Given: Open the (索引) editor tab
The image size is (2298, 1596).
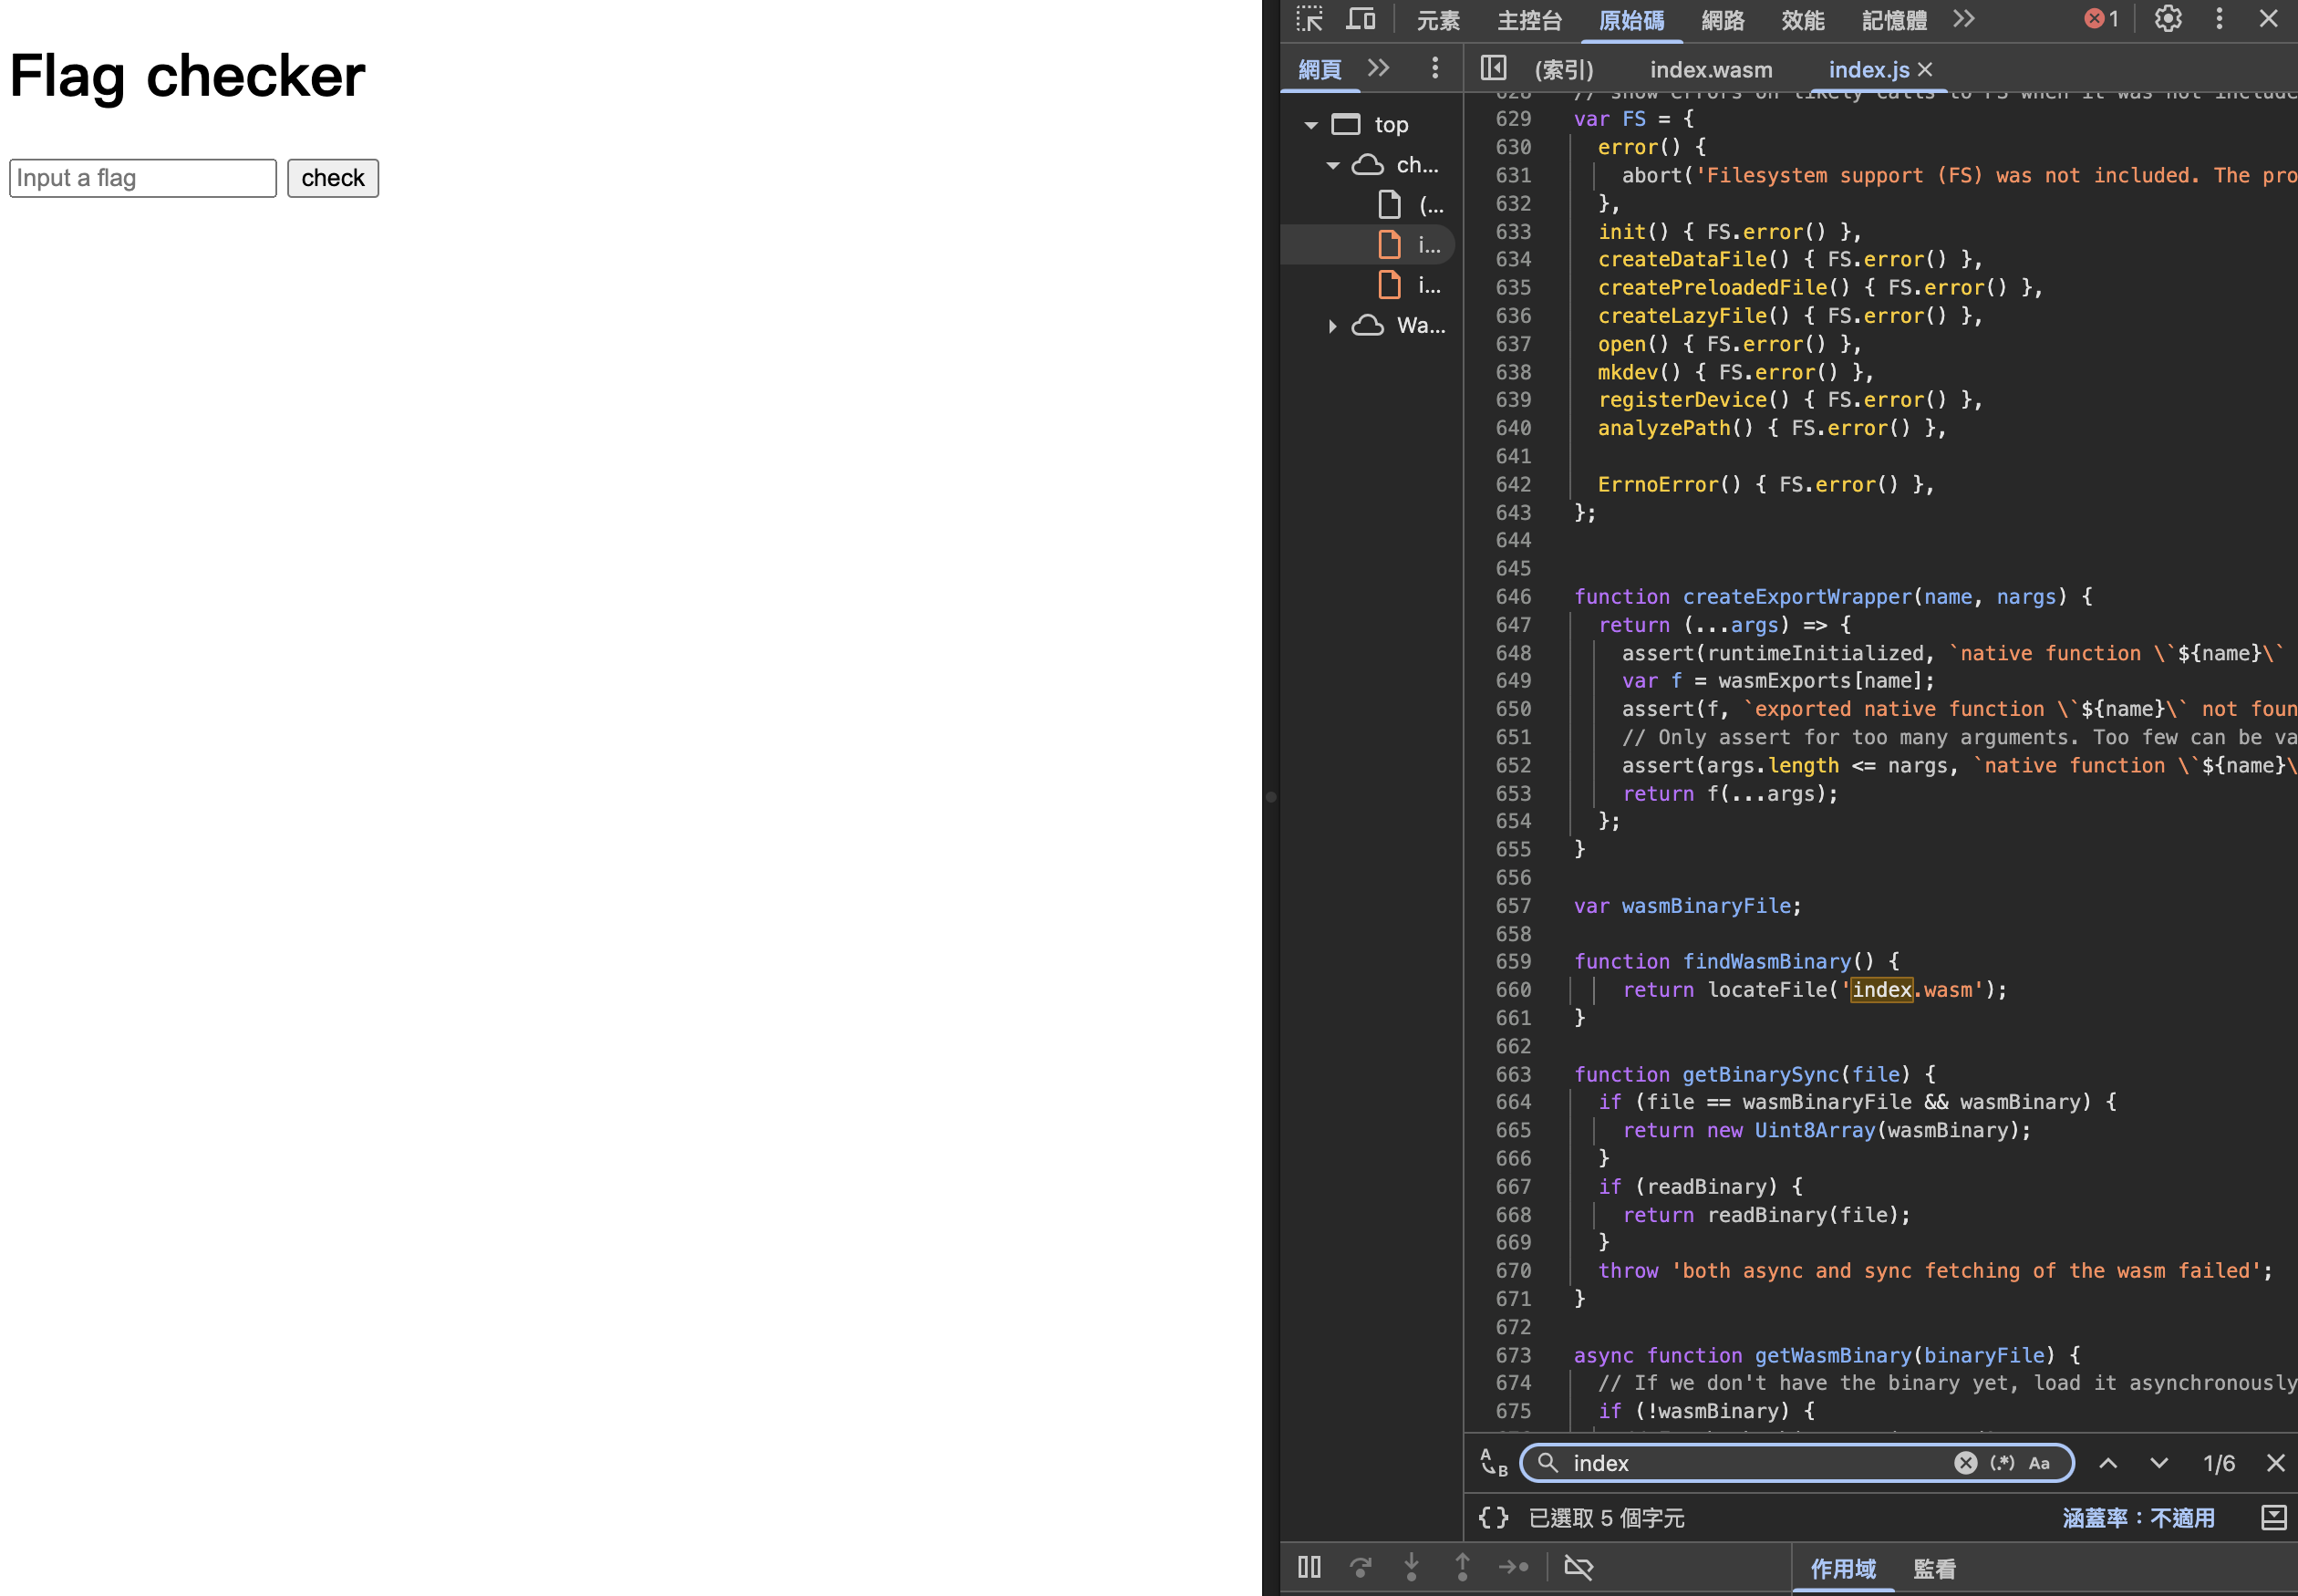Looking at the screenshot, I should (x=1564, y=69).
